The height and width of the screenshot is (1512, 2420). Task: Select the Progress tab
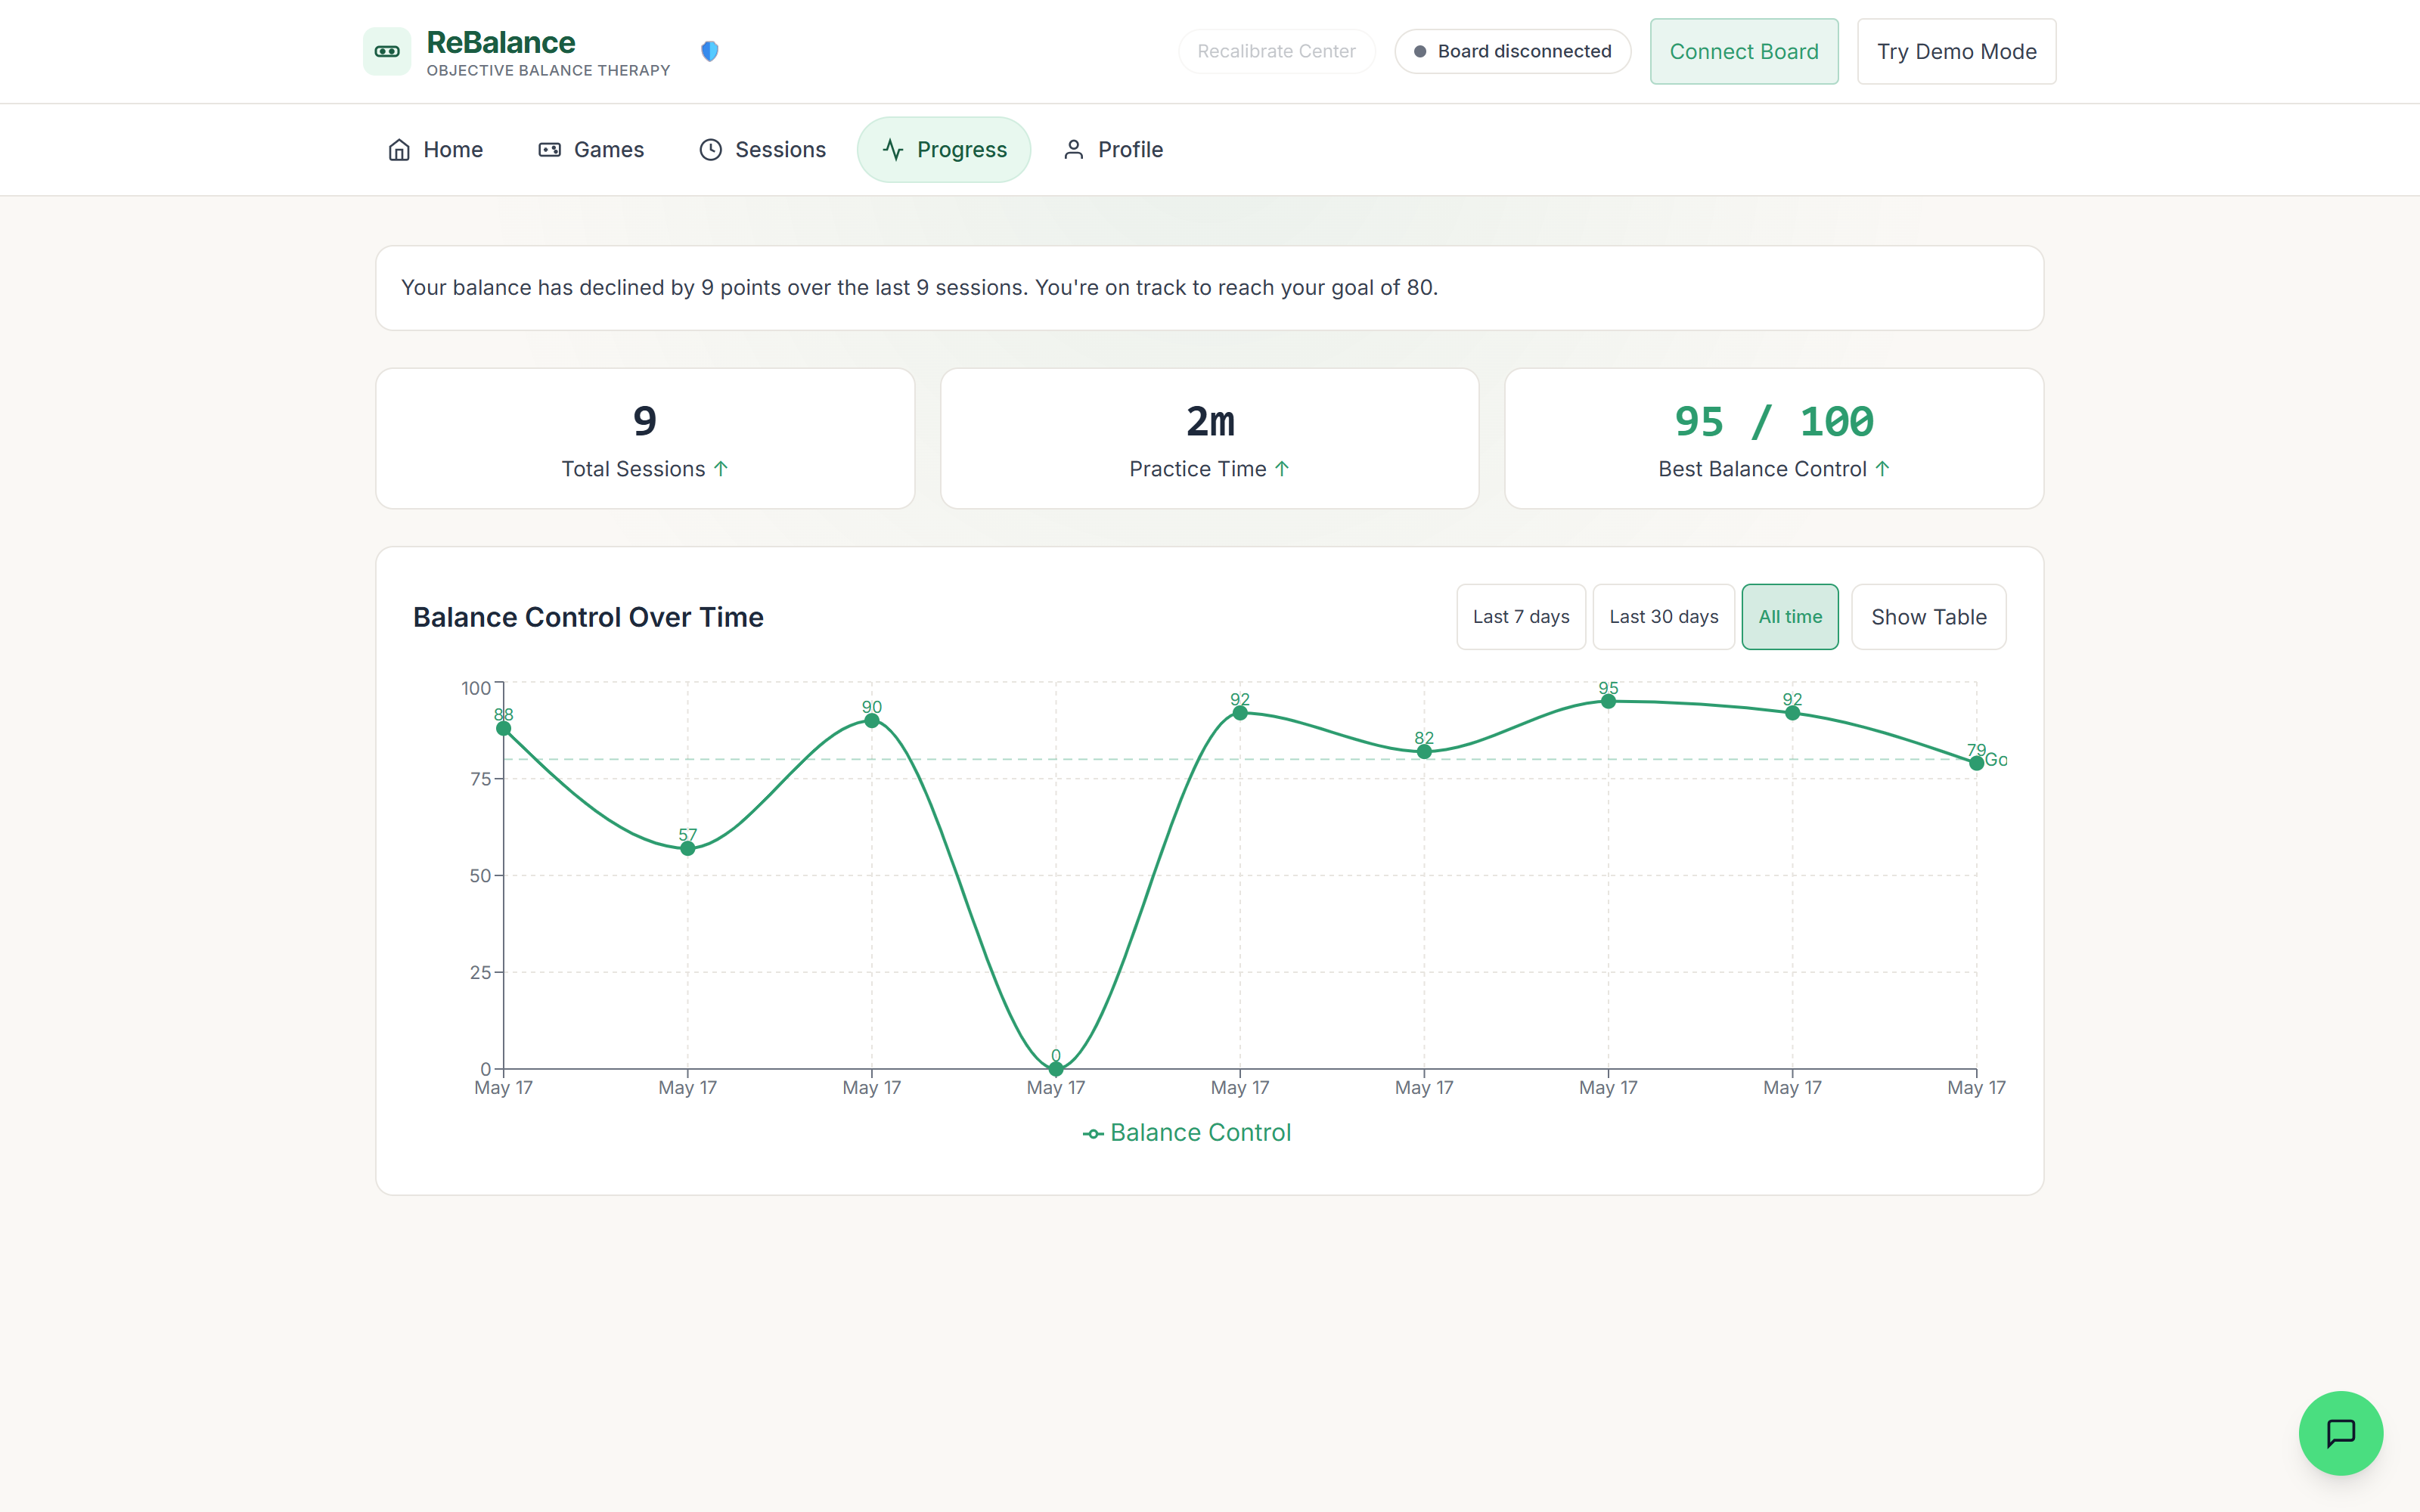pos(944,150)
